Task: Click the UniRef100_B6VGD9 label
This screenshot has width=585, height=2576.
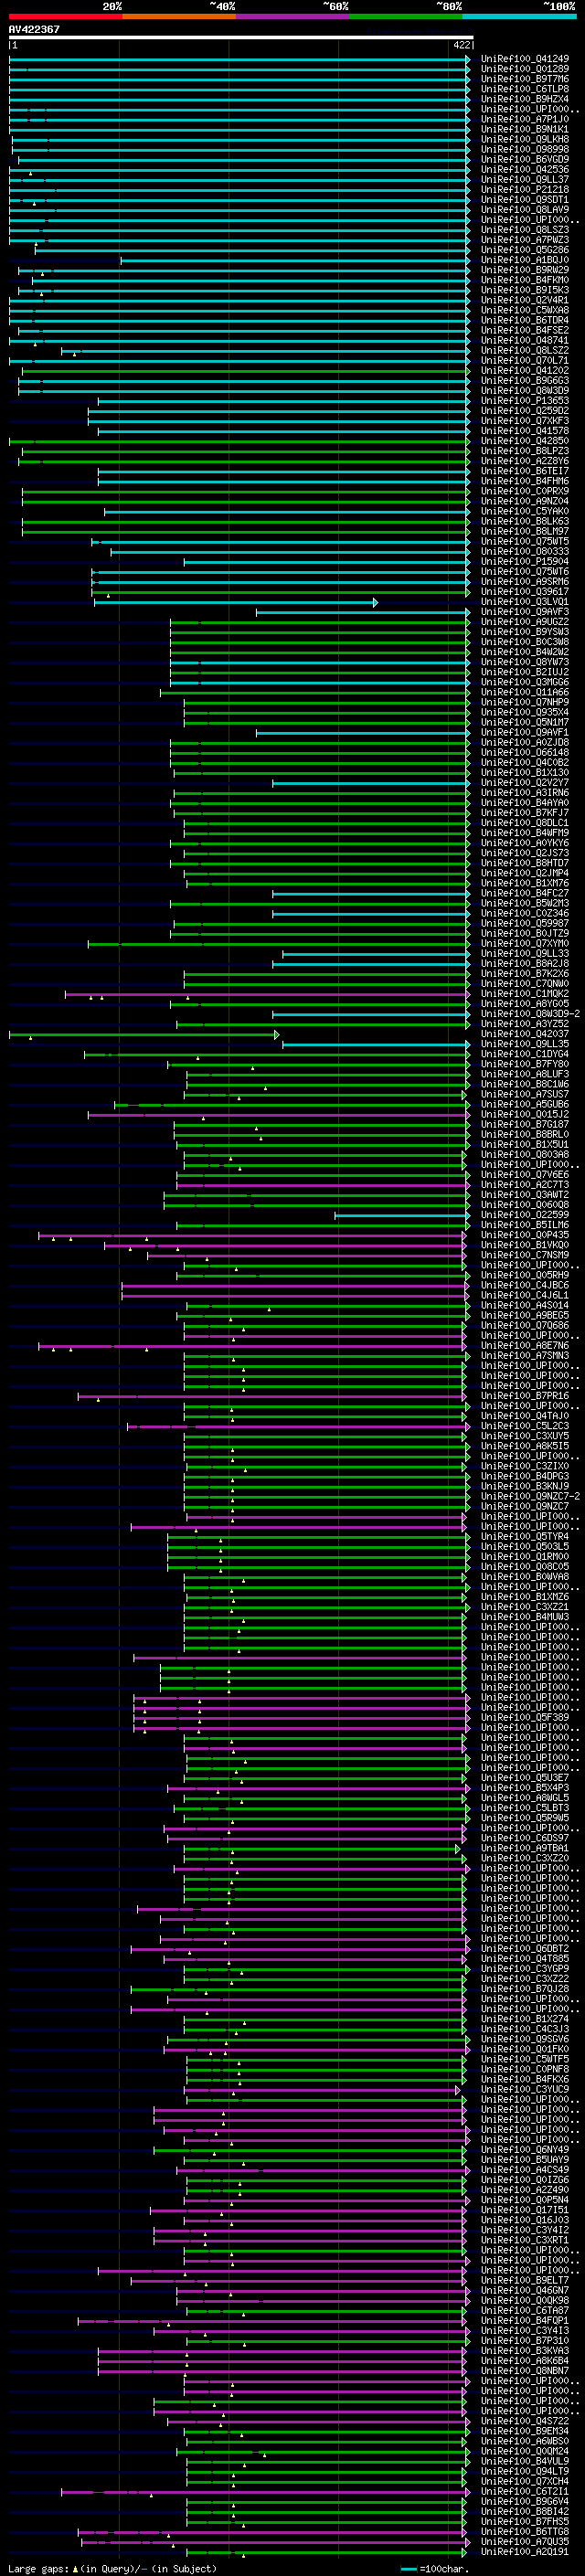Action: coord(525,159)
